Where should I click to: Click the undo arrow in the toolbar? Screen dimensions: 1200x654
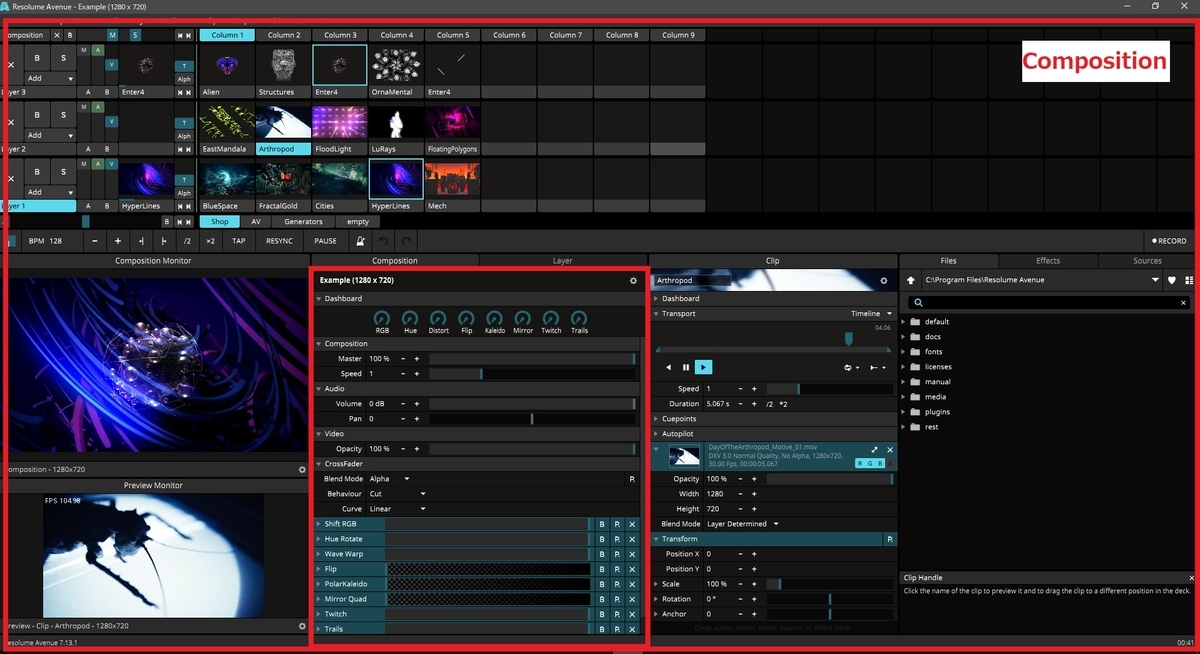384,241
